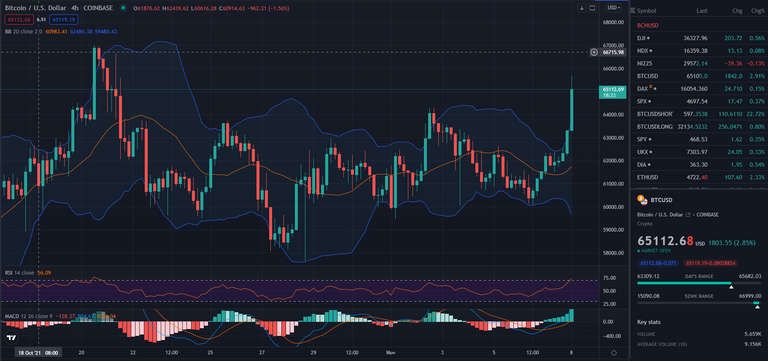
Task: Select the RSI 14 close indicator legend
Action: (19, 272)
